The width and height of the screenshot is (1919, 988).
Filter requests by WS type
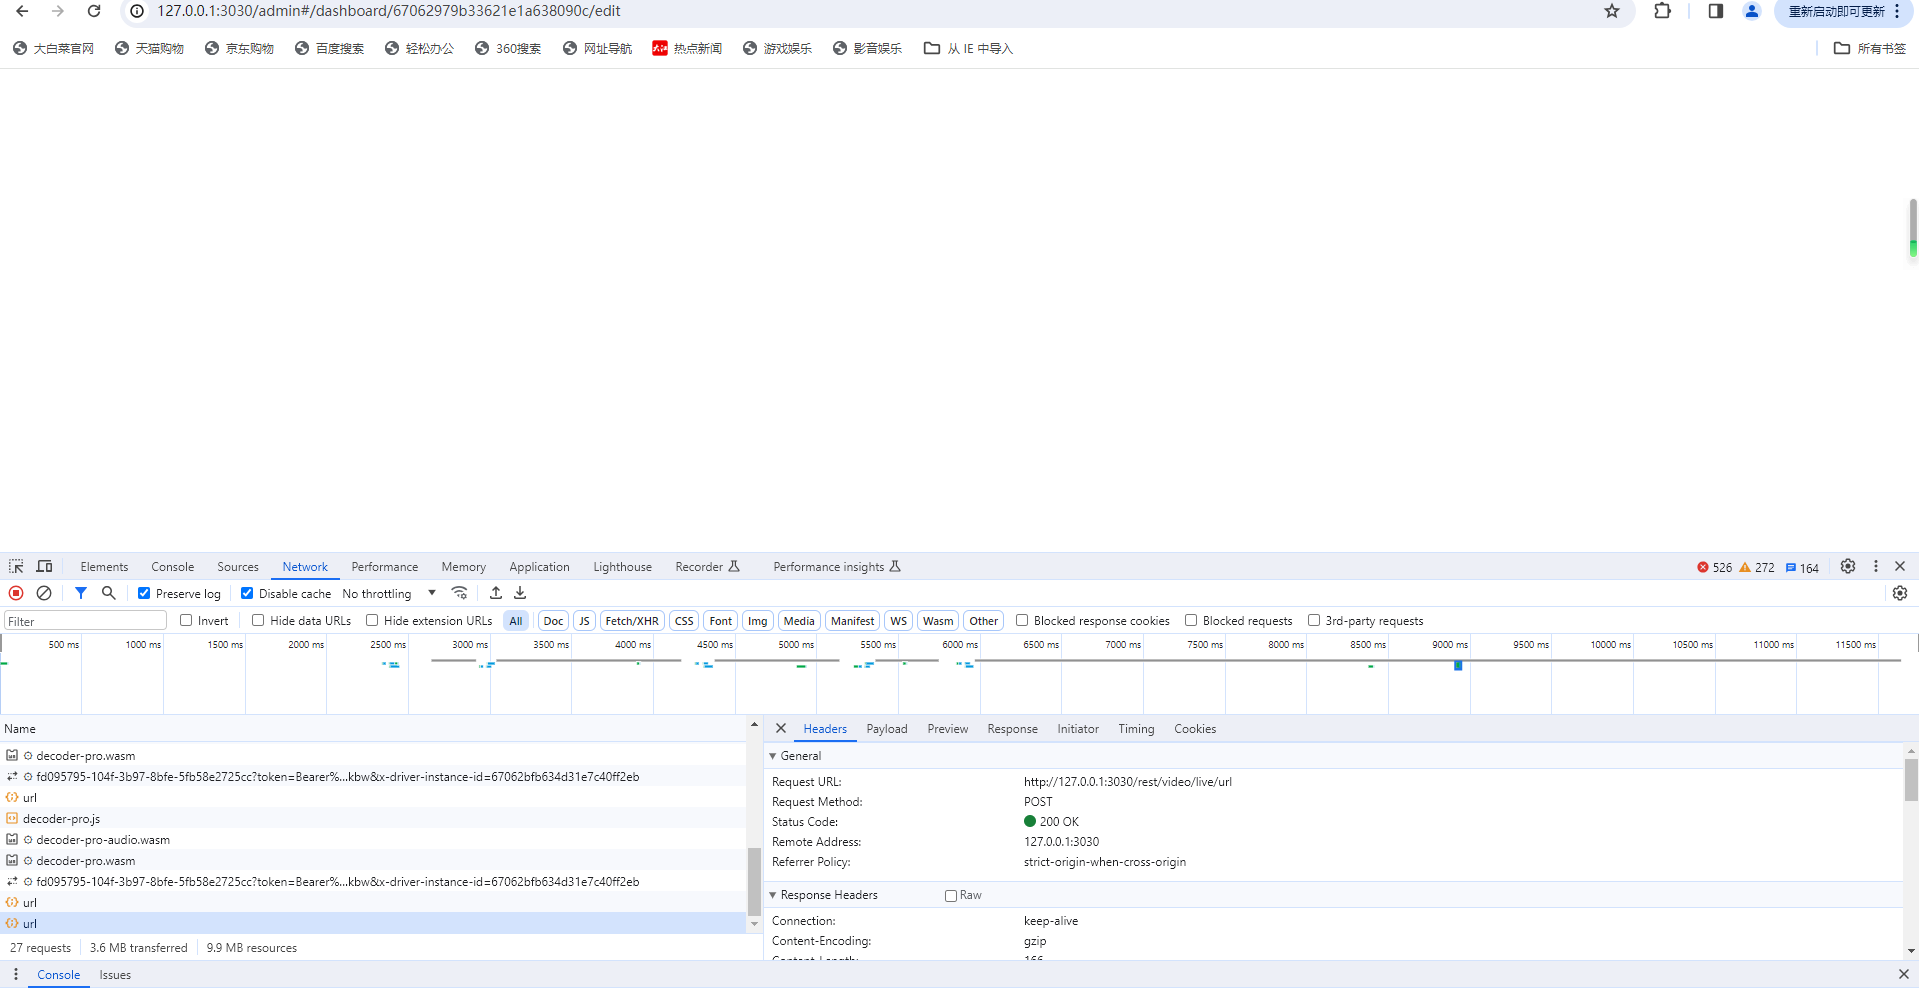[x=899, y=620]
